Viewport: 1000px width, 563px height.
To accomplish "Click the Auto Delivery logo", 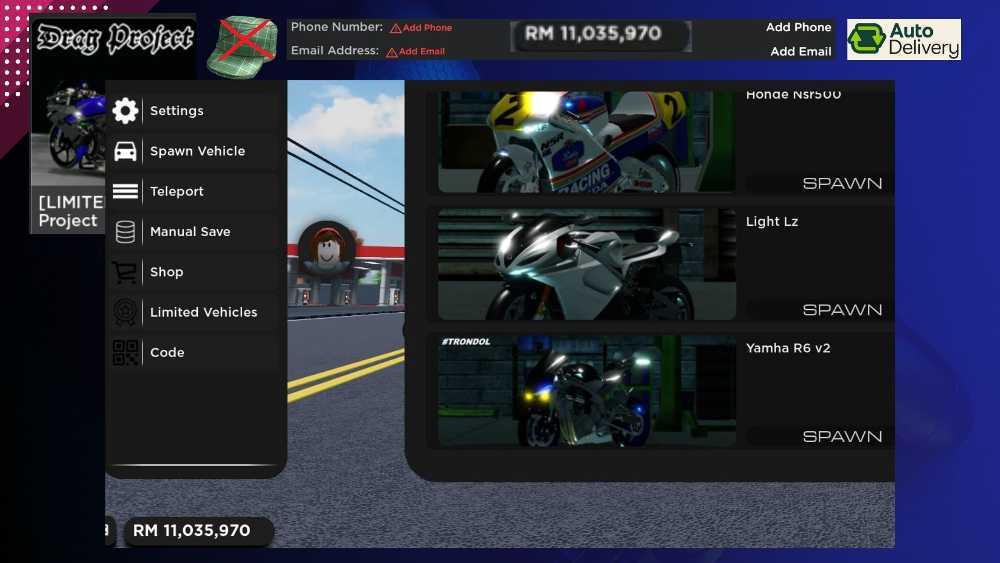I will (x=904, y=40).
